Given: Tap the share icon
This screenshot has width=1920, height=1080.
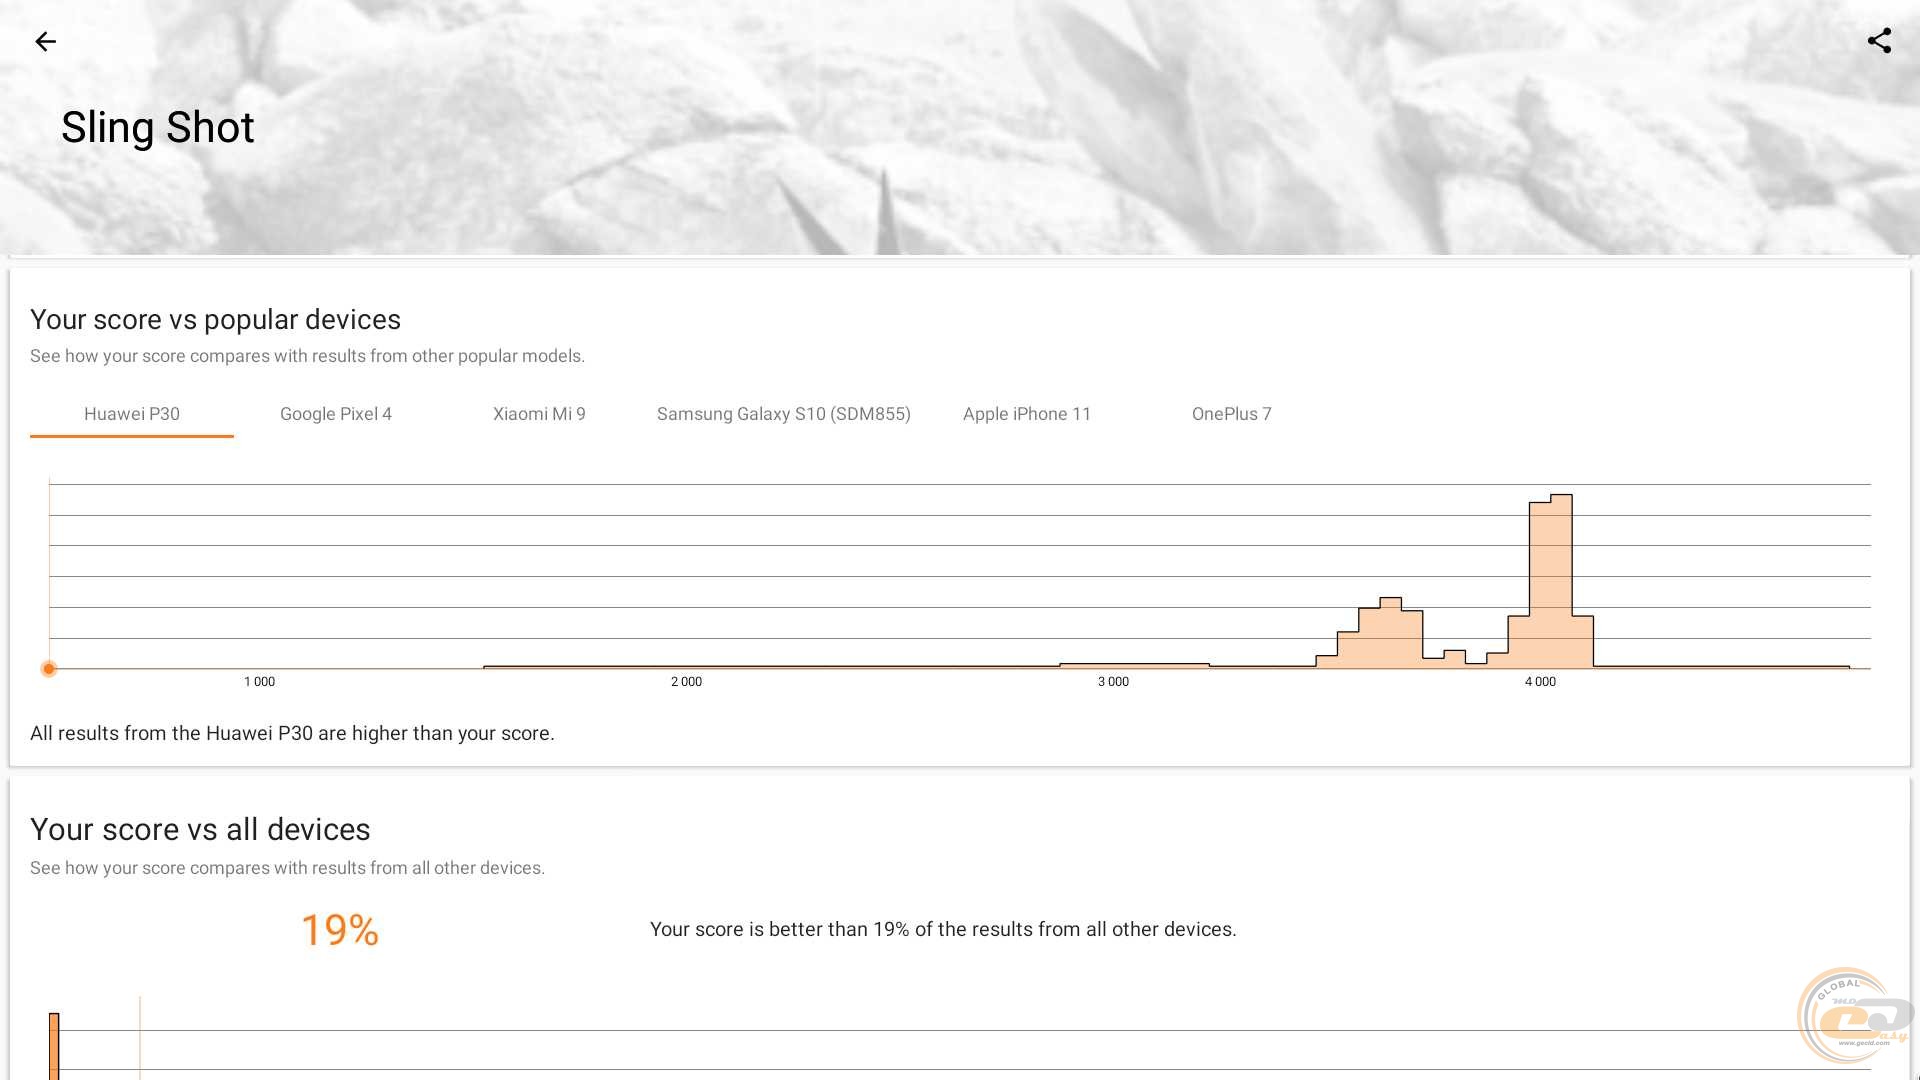Looking at the screenshot, I should point(1879,41).
